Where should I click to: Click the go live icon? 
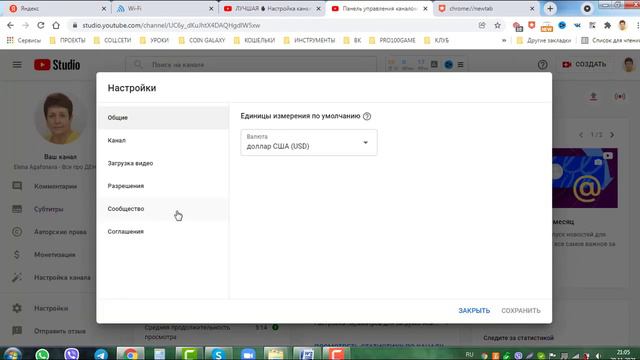pyautogui.click(x=620, y=97)
